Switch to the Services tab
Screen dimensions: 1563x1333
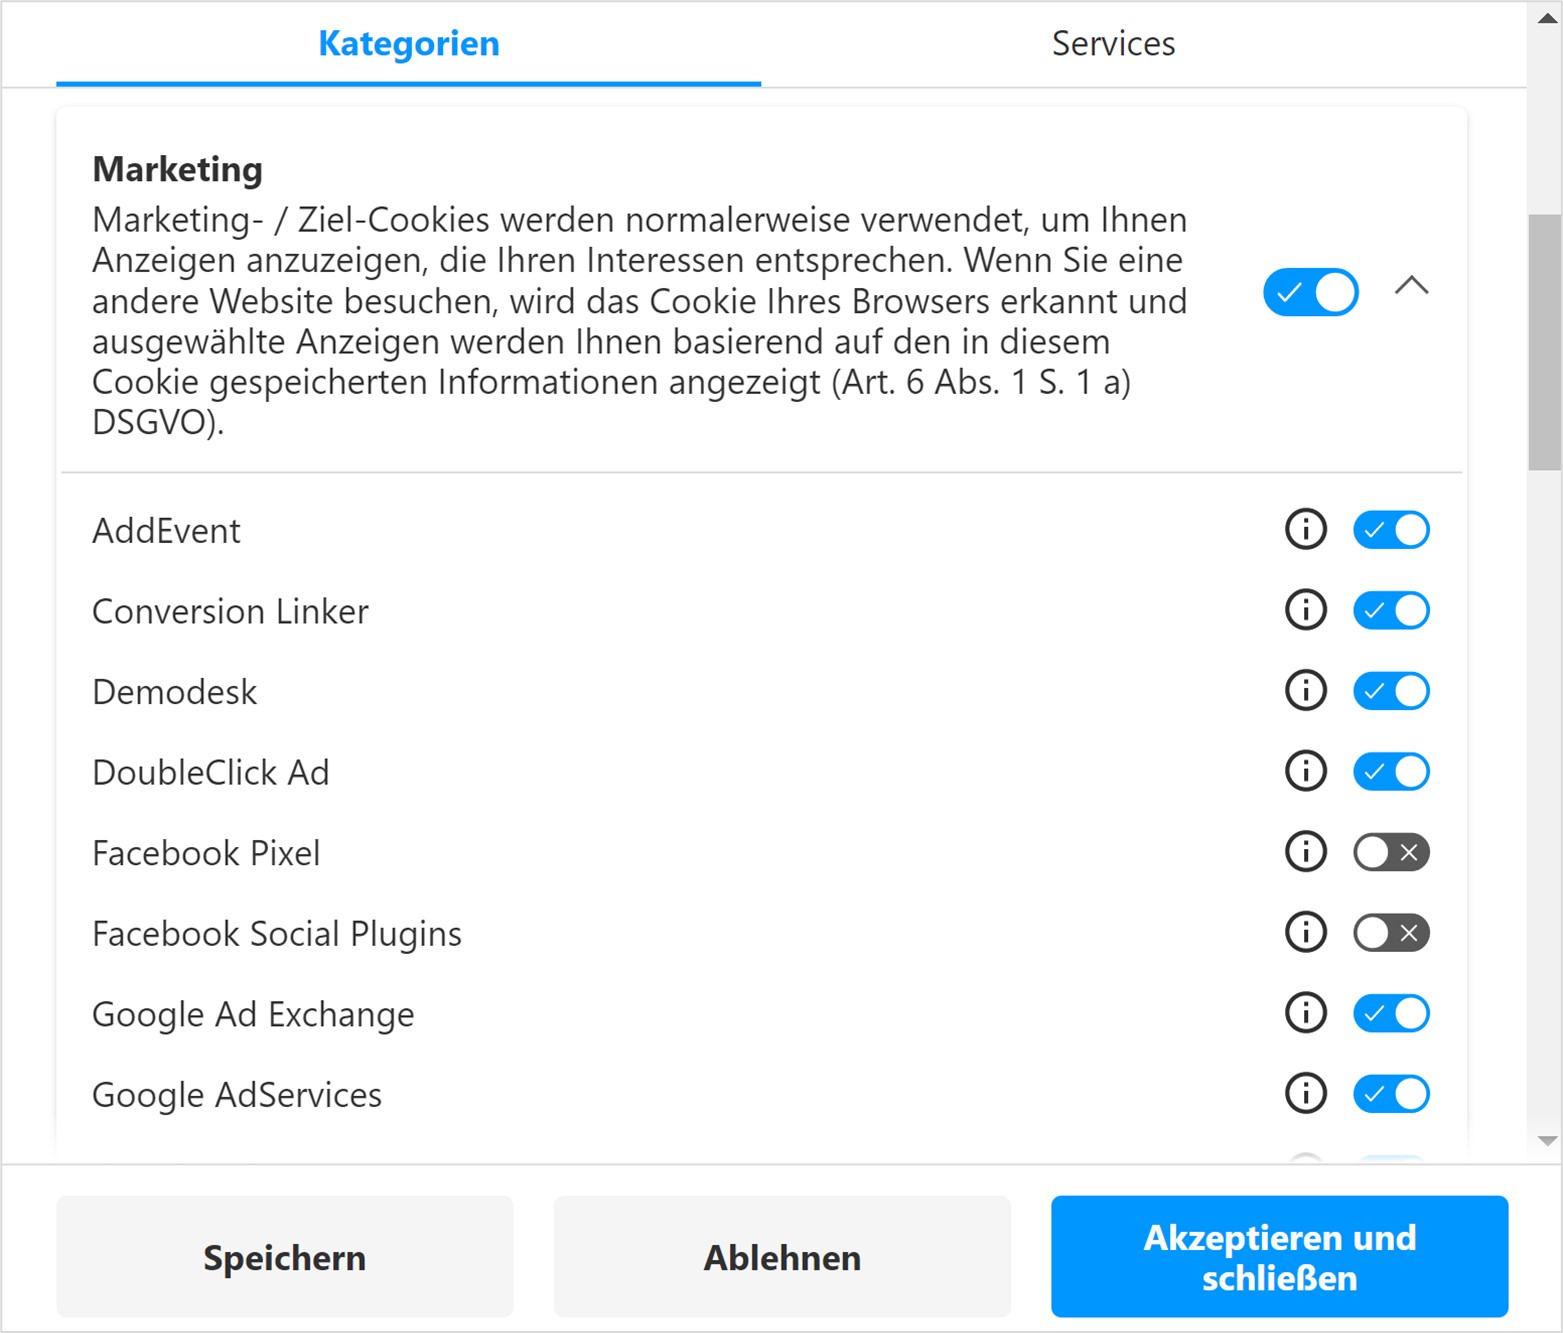[1113, 44]
